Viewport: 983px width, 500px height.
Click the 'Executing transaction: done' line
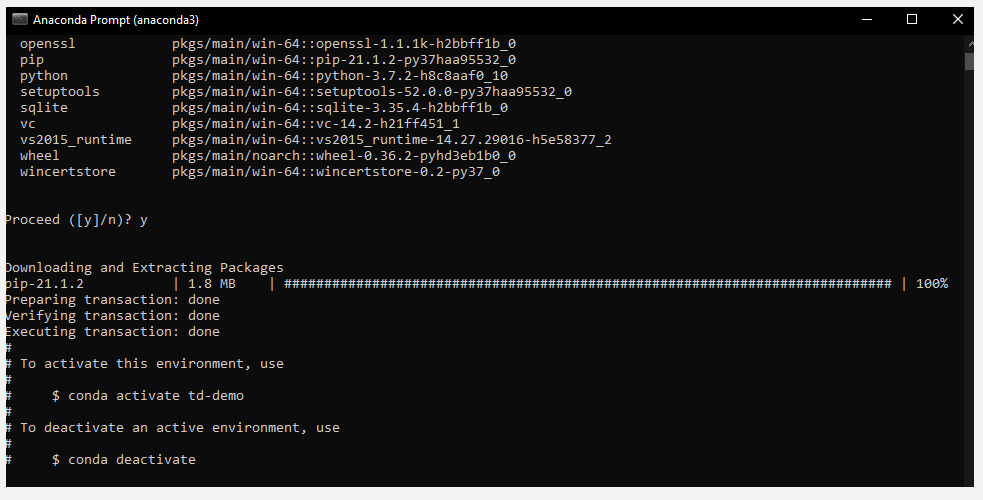pyautogui.click(x=112, y=332)
